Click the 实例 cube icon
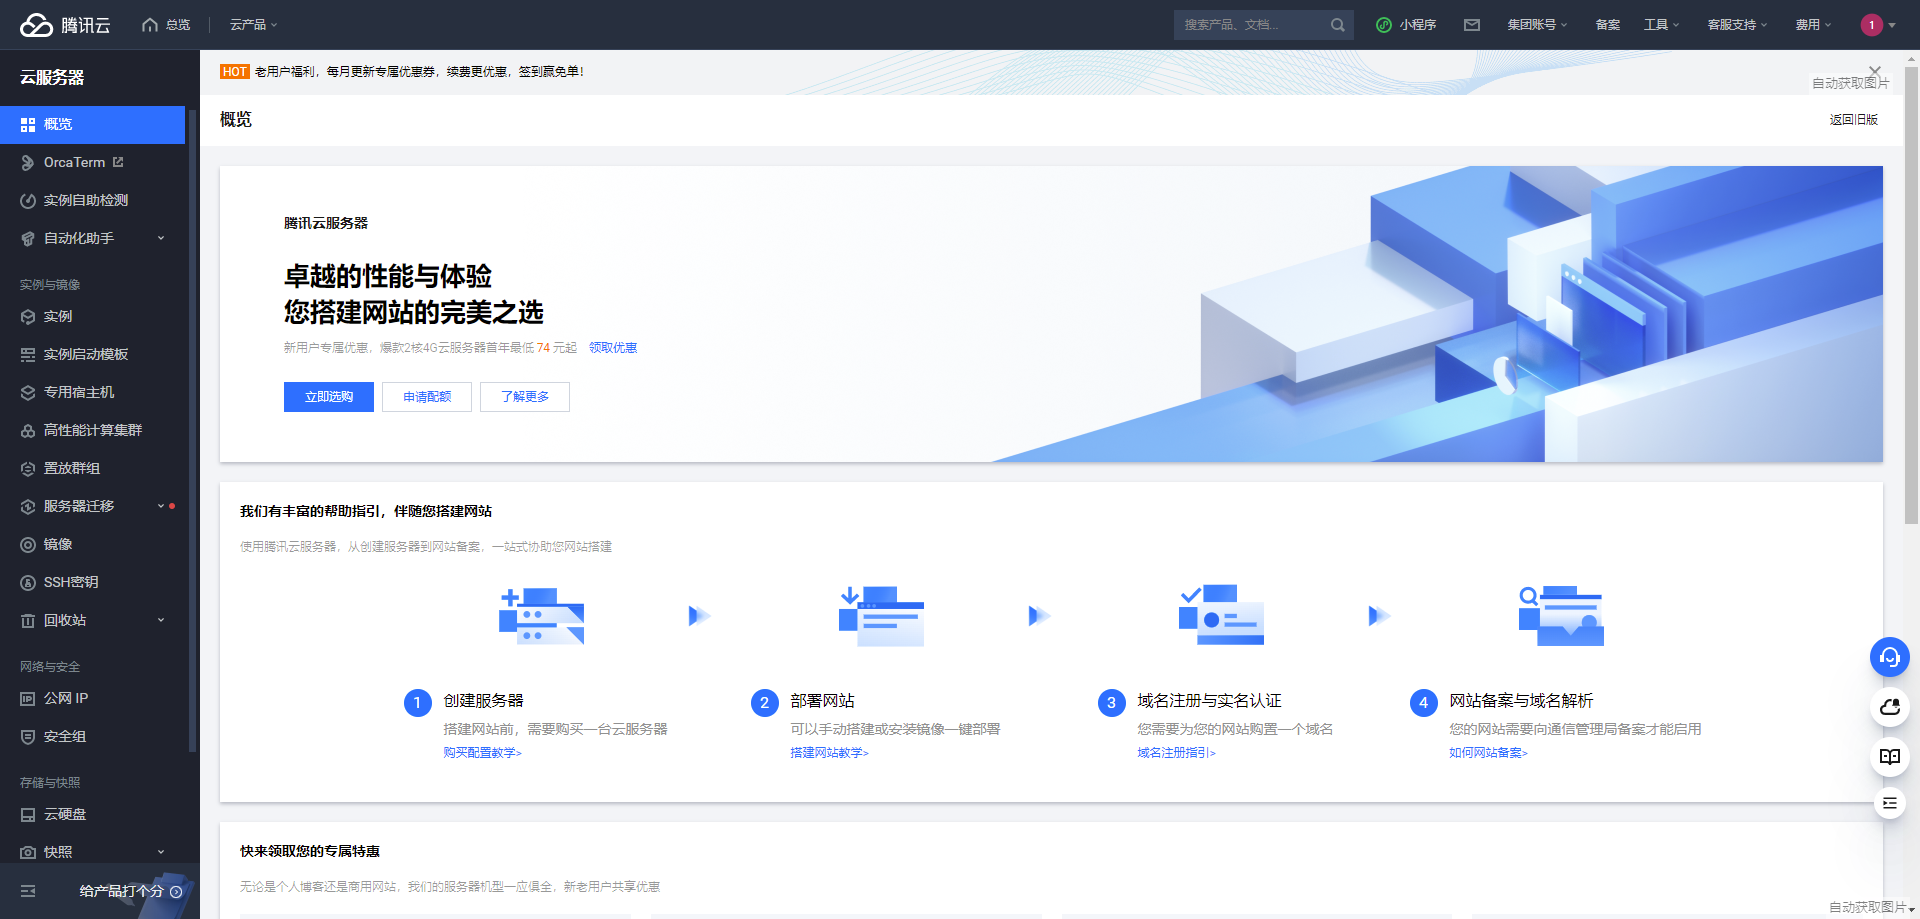 coord(28,317)
